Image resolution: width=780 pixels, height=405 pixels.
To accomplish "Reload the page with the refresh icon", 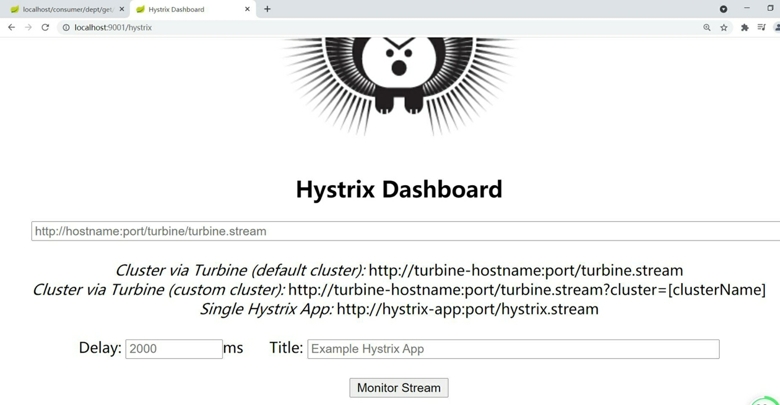I will pyautogui.click(x=45, y=27).
